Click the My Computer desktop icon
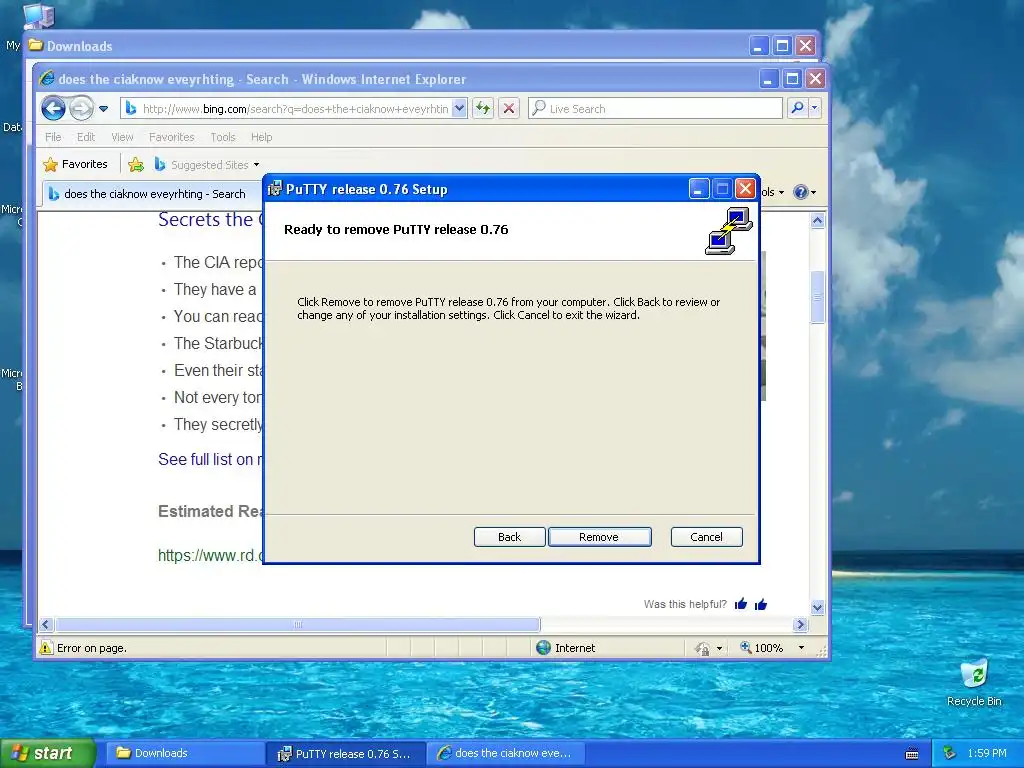Screen dimensions: 1024x768 click(x=38, y=16)
